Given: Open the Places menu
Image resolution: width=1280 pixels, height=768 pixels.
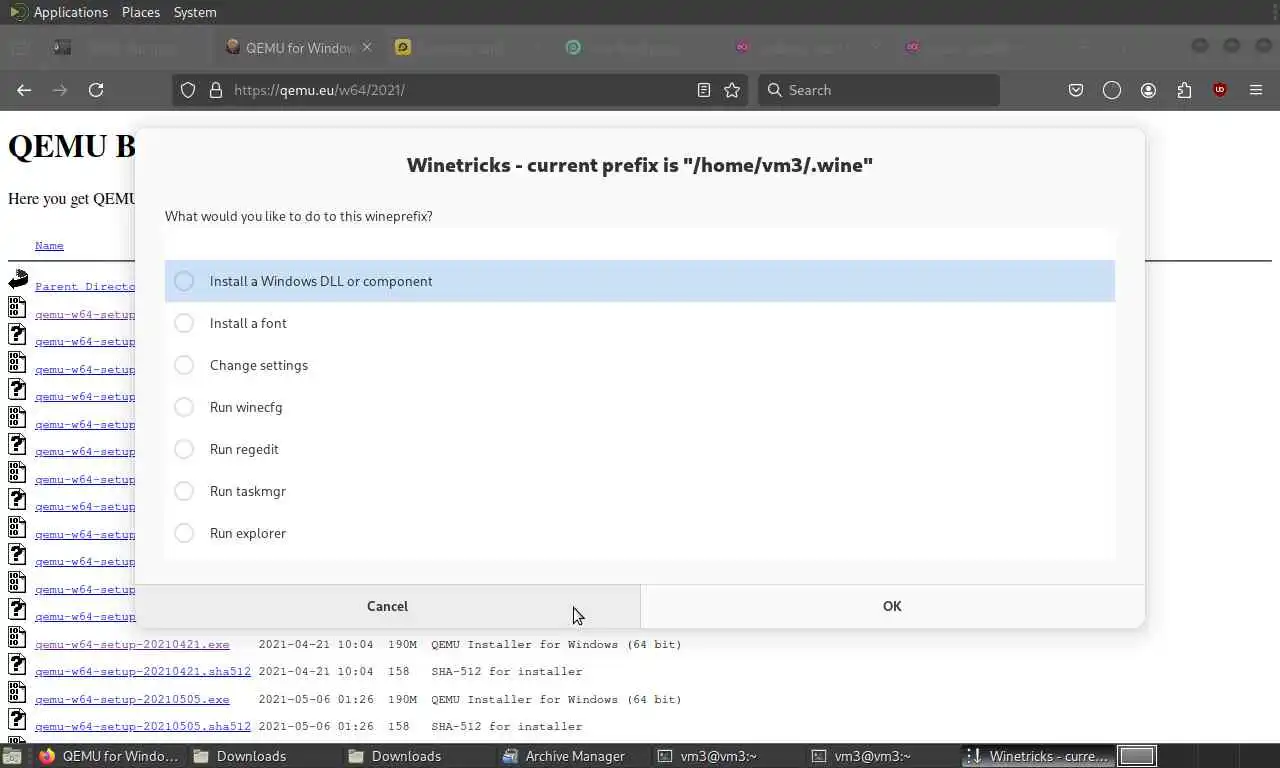Looking at the screenshot, I should (141, 12).
